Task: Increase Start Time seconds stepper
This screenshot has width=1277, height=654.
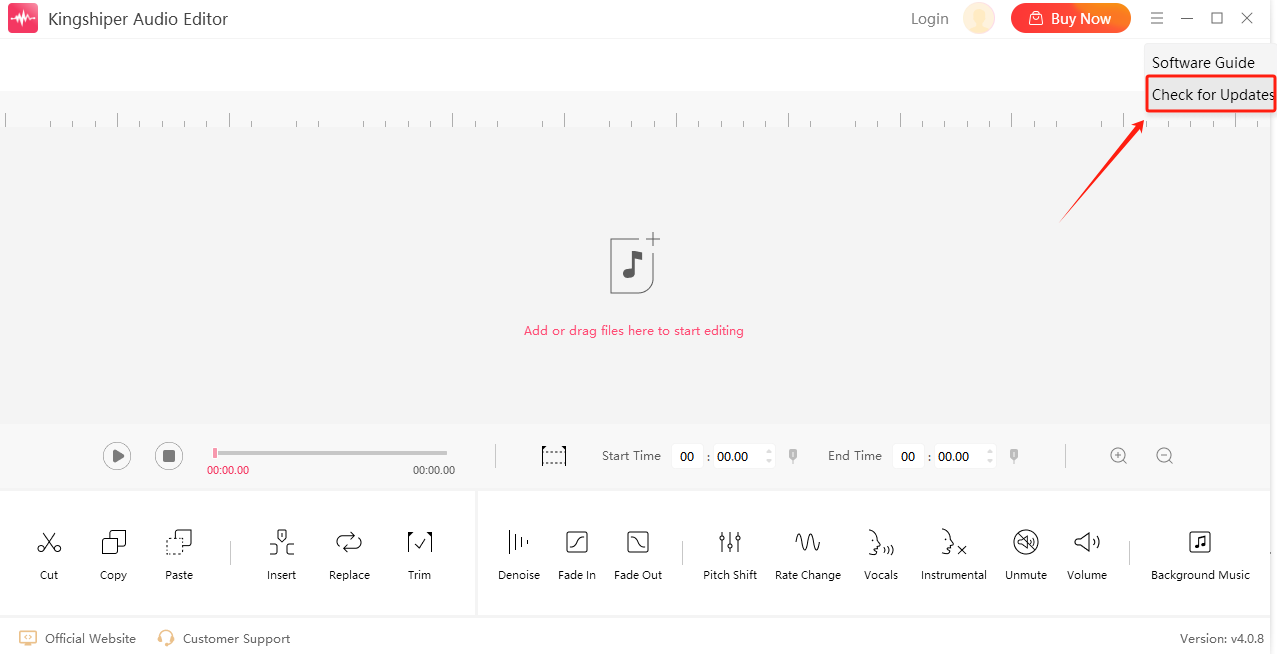Action: pyautogui.click(x=769, y=450)
